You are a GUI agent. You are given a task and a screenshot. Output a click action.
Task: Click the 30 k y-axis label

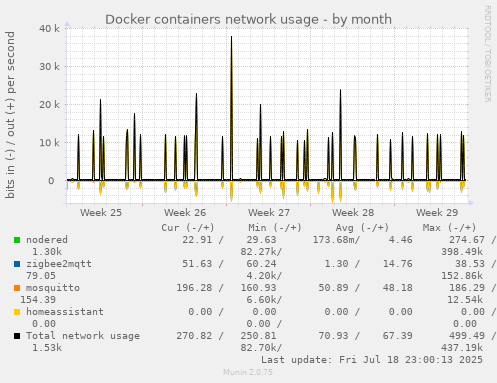(49, 67)
